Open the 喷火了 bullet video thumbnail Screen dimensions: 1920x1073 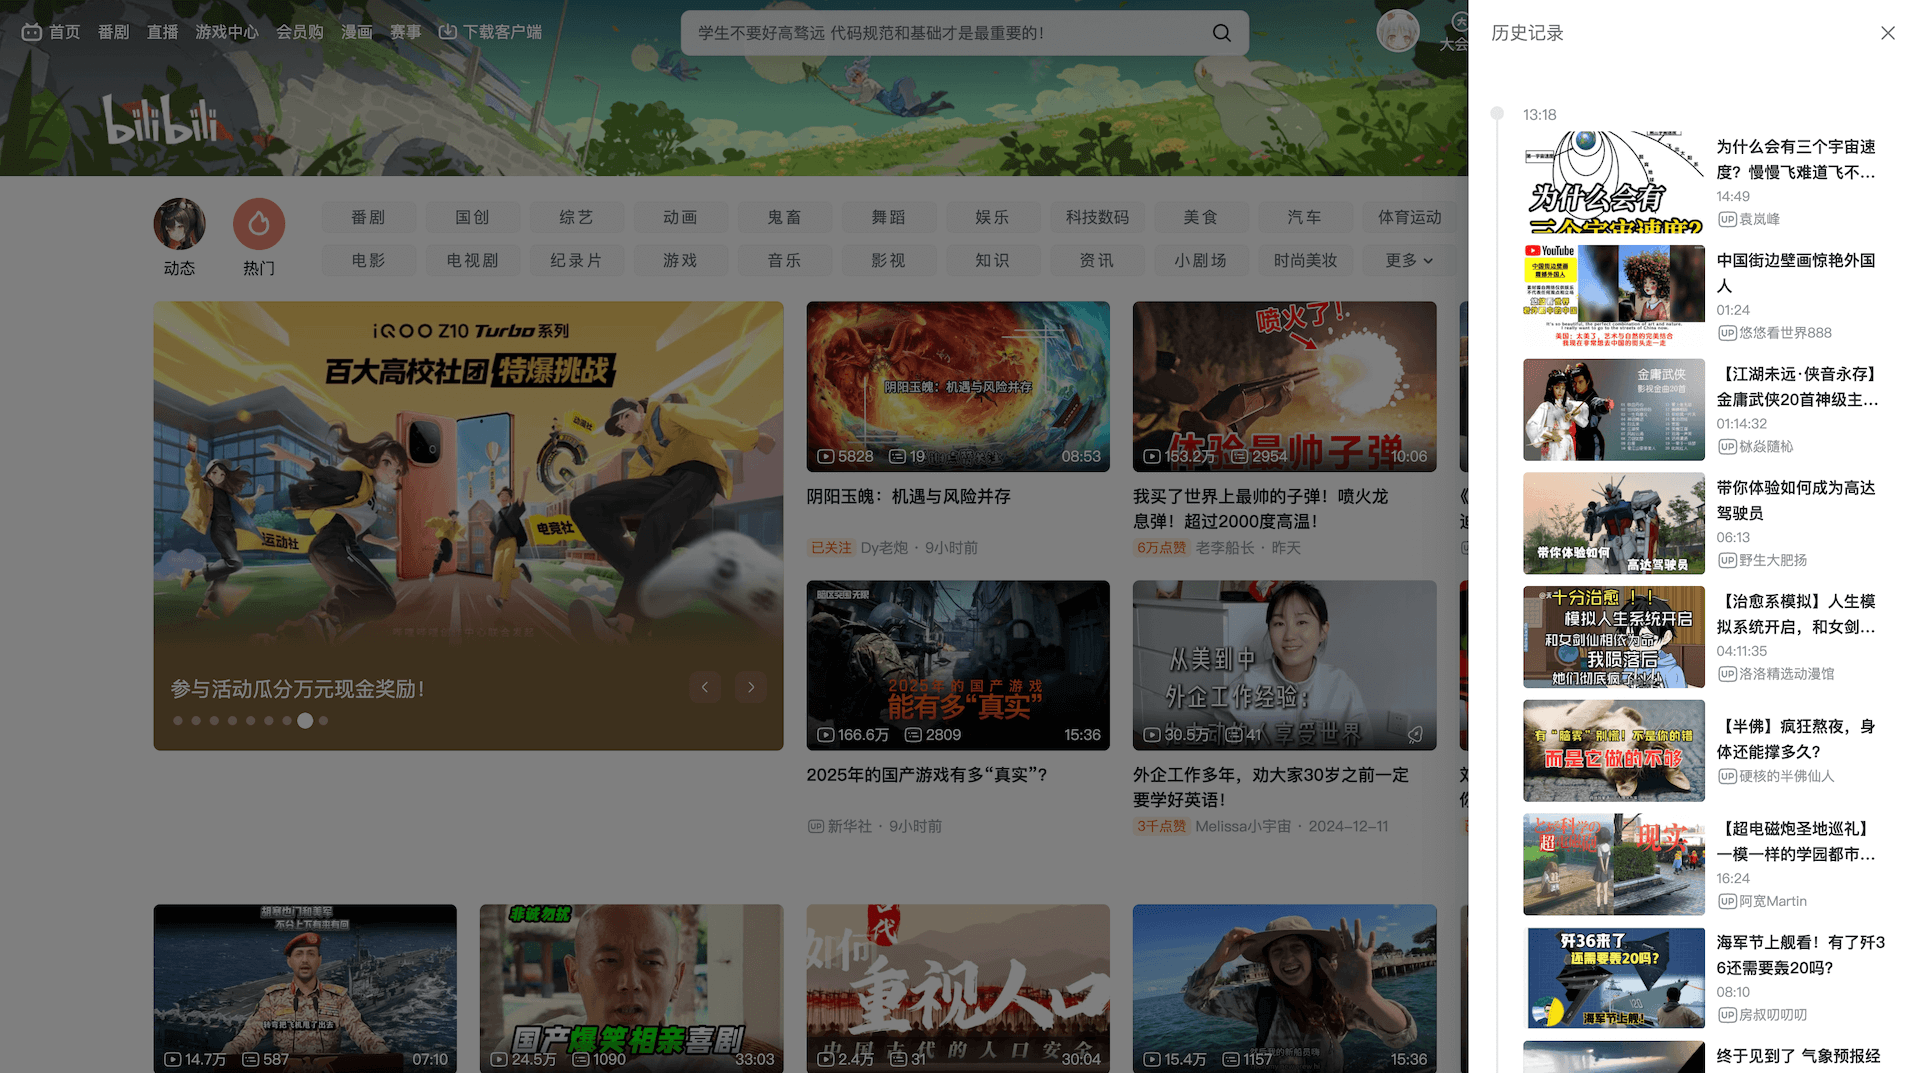(1284, 386)
